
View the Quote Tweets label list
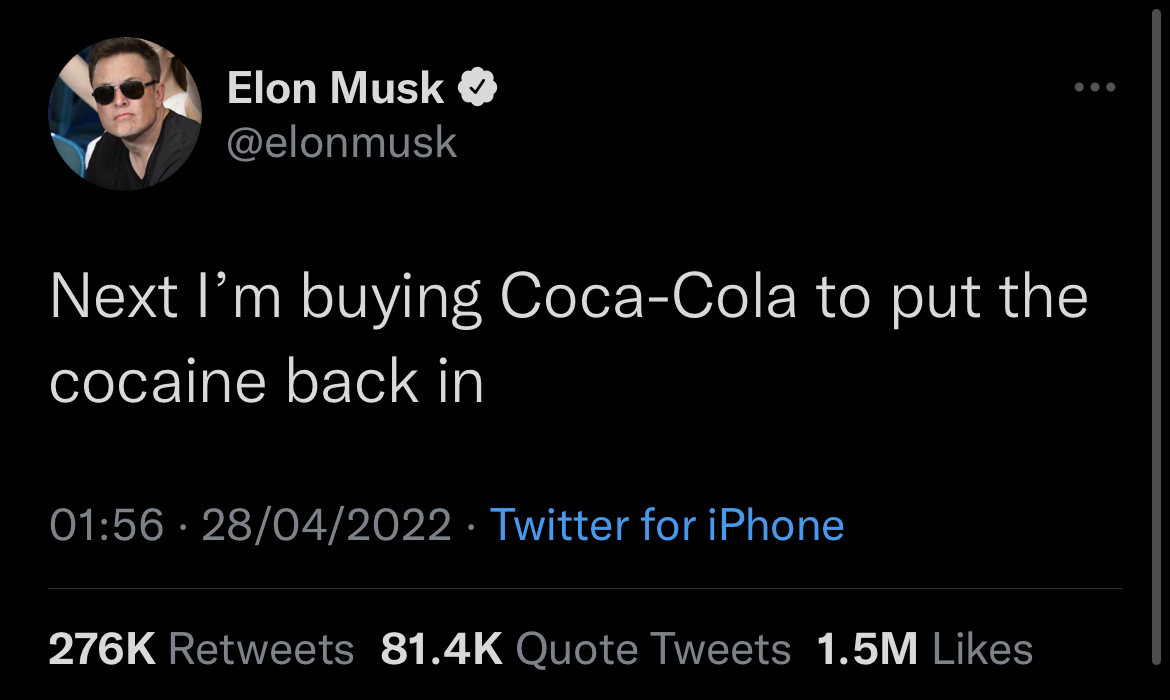(x=653, y=650)
